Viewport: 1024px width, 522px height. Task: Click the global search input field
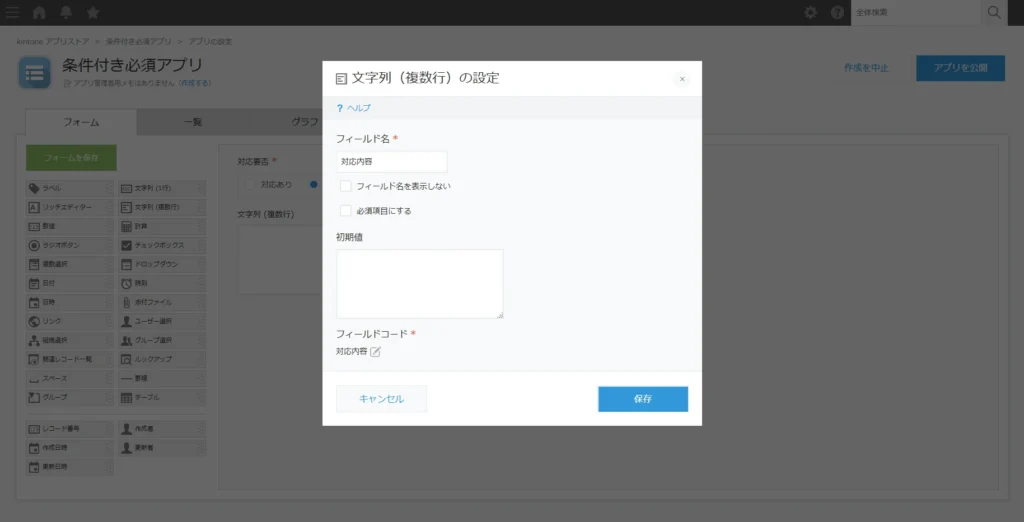click(916, 12)
